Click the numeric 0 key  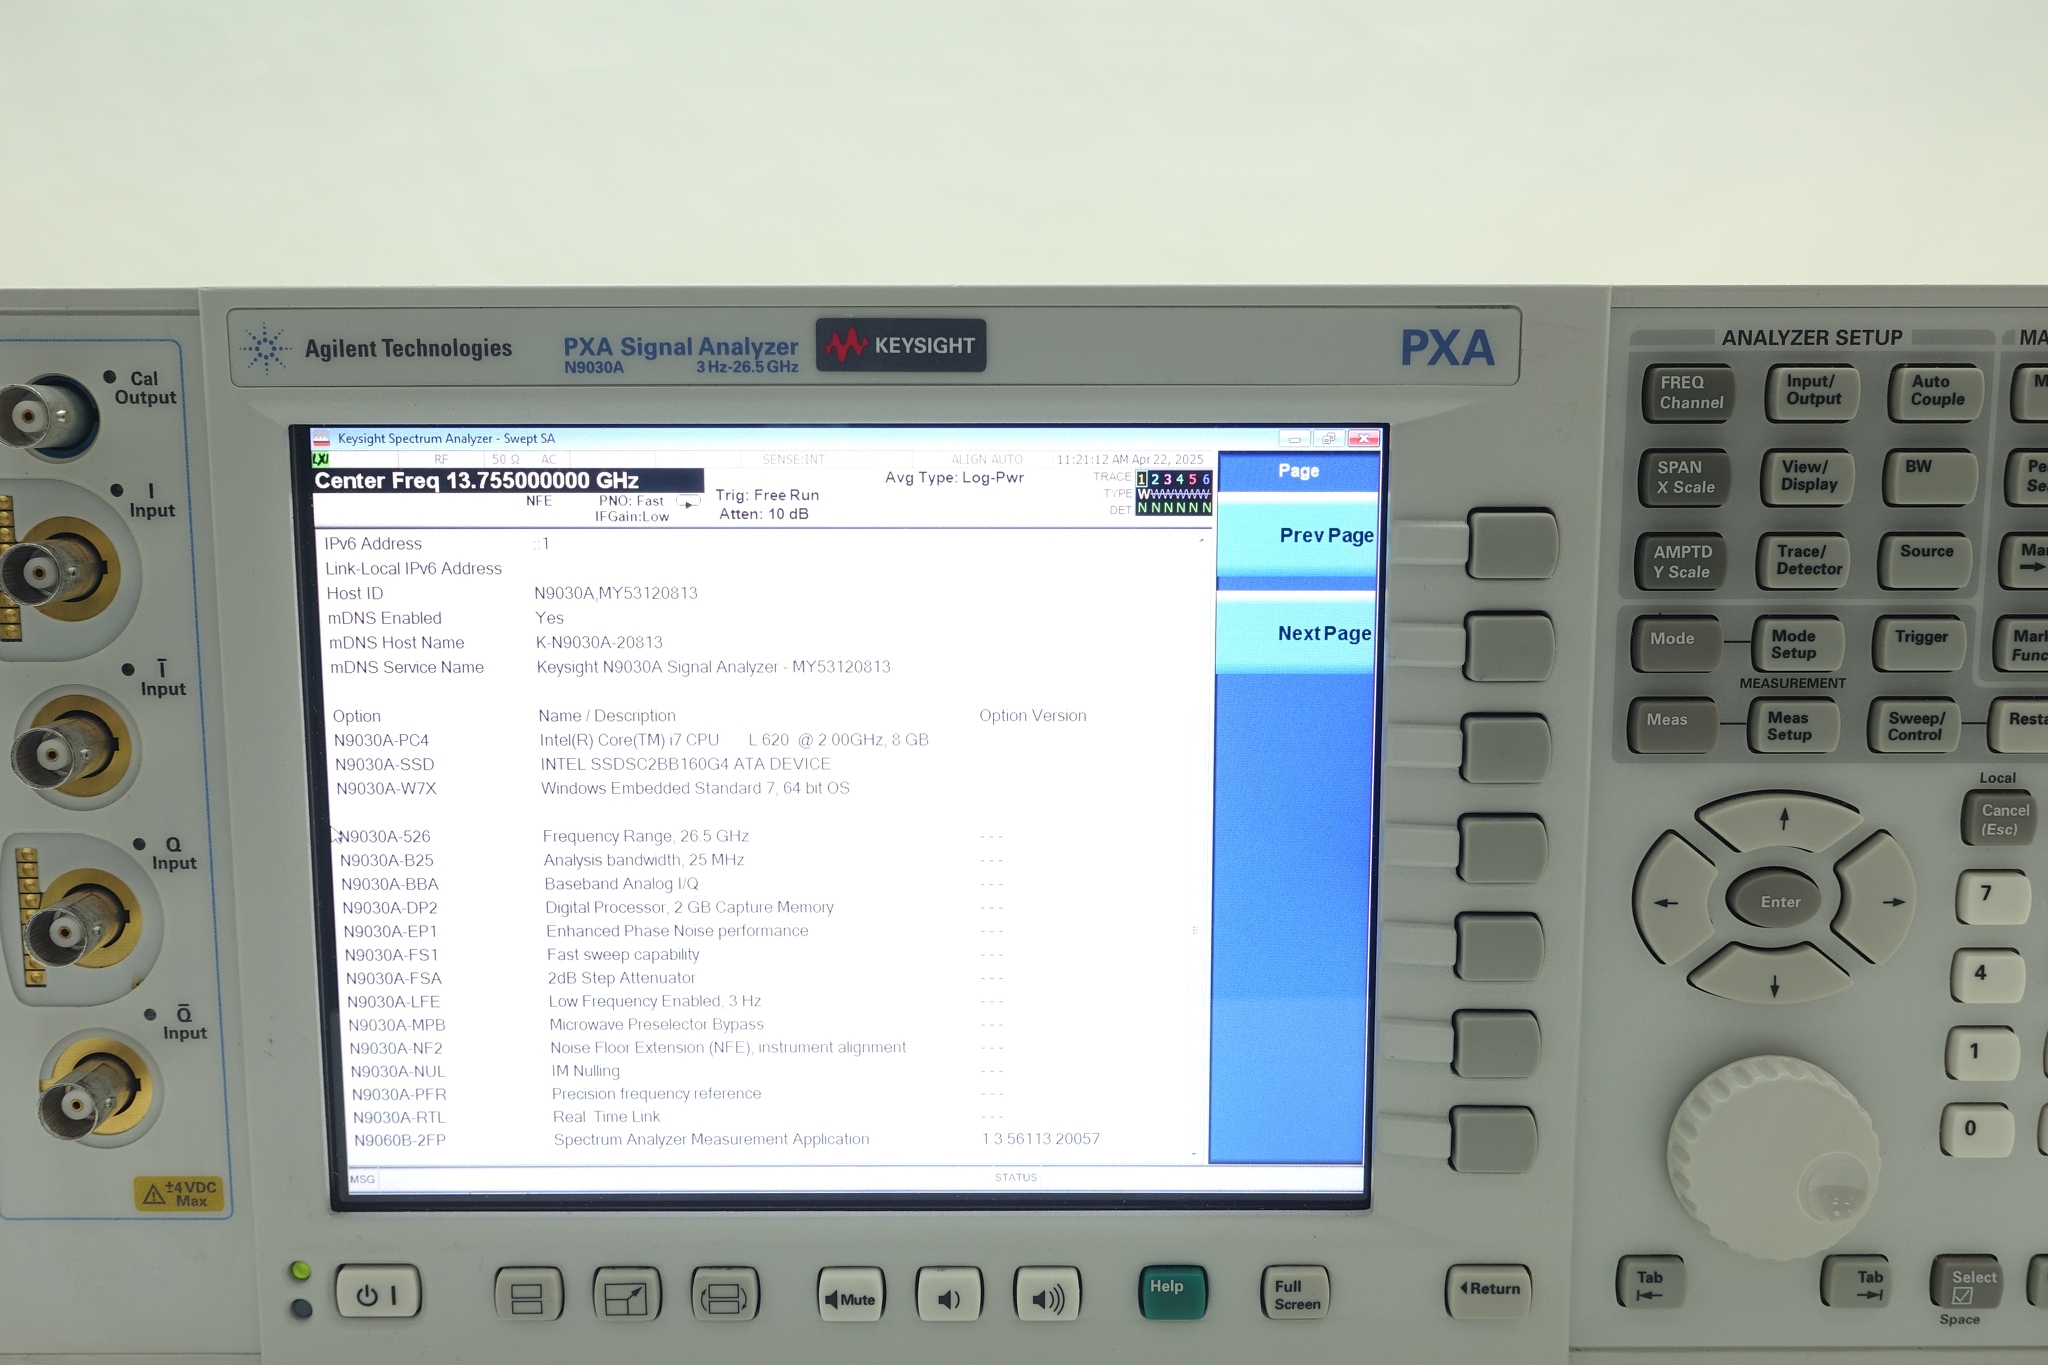pos(1975,1130)
